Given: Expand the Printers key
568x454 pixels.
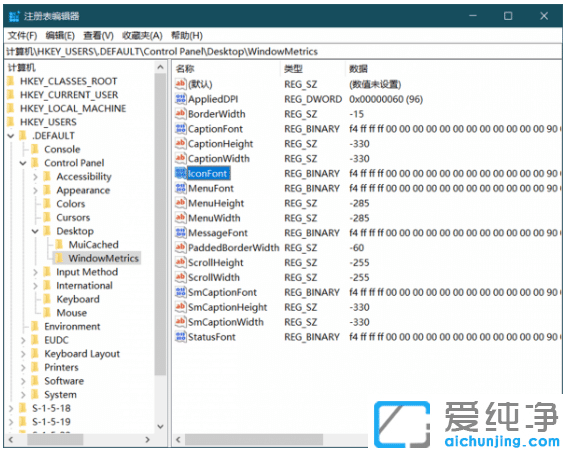Looking at the screenshot, I should (23, 367).
